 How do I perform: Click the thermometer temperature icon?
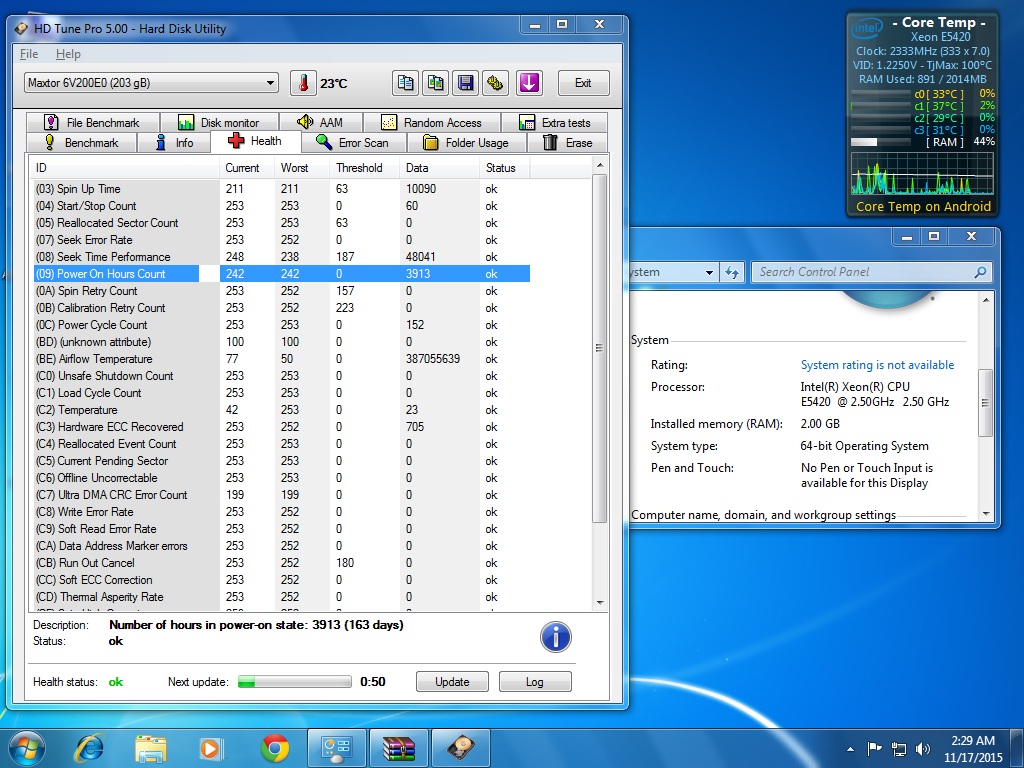click(x=303, y=83)
